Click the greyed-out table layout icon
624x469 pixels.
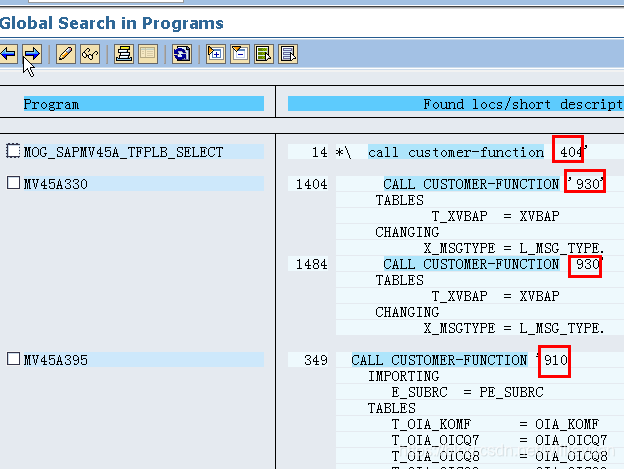click(148, 54)
